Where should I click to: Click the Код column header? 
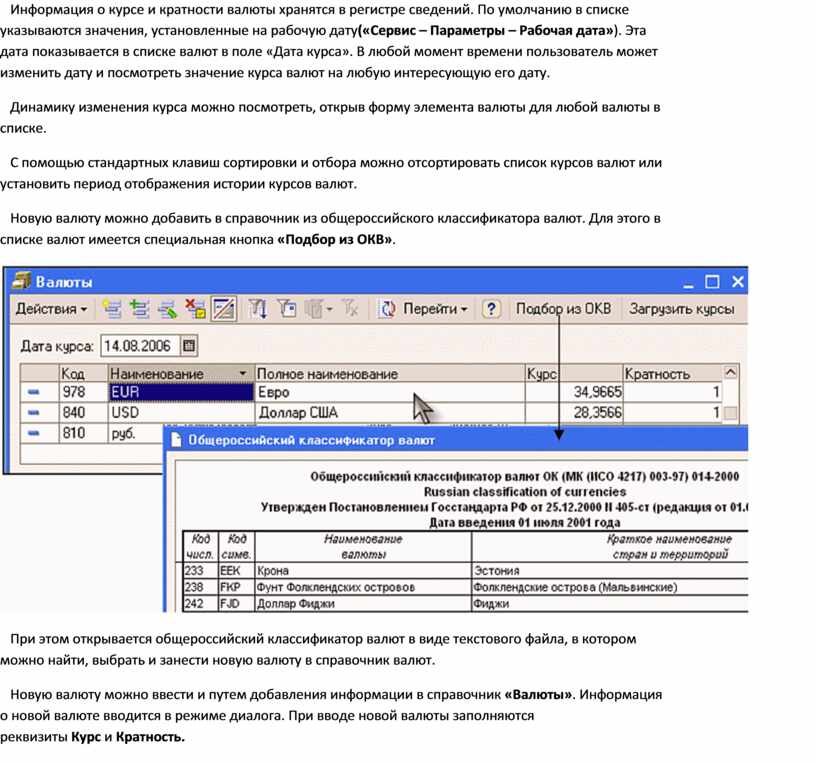coord(83,374)
